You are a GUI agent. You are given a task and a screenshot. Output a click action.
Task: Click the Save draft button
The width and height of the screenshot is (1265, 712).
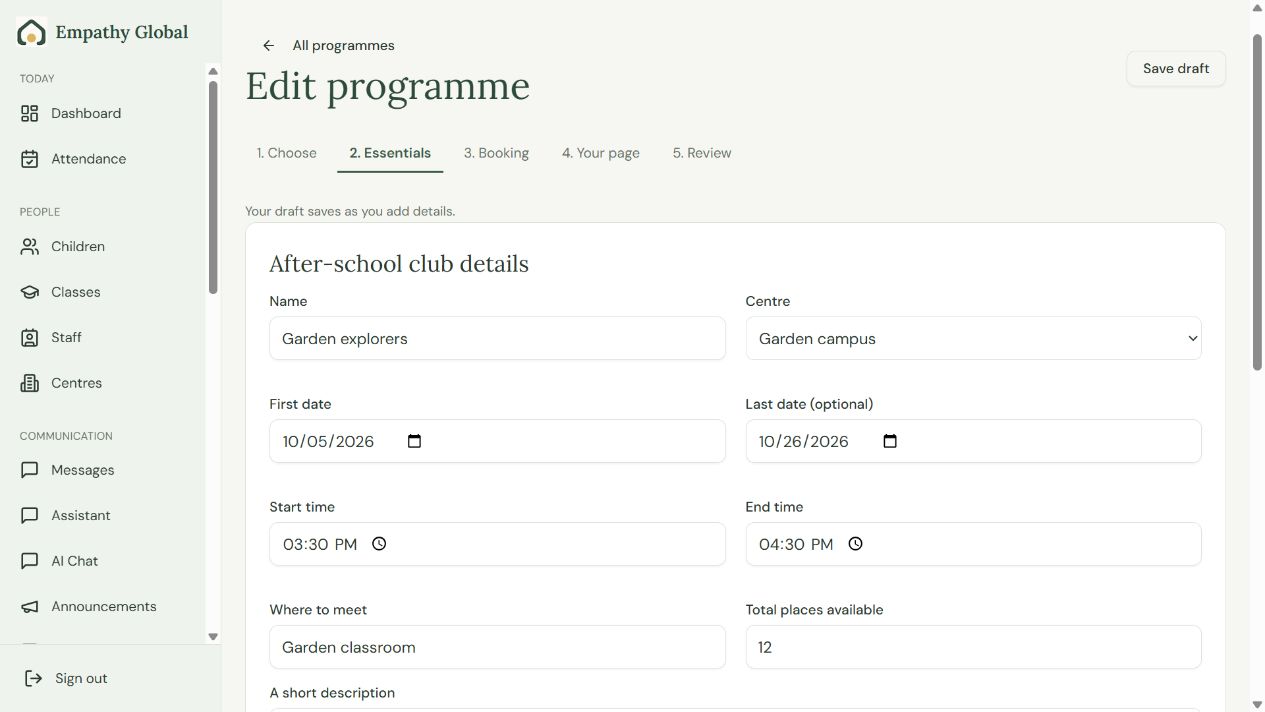tap(1176, 69)
